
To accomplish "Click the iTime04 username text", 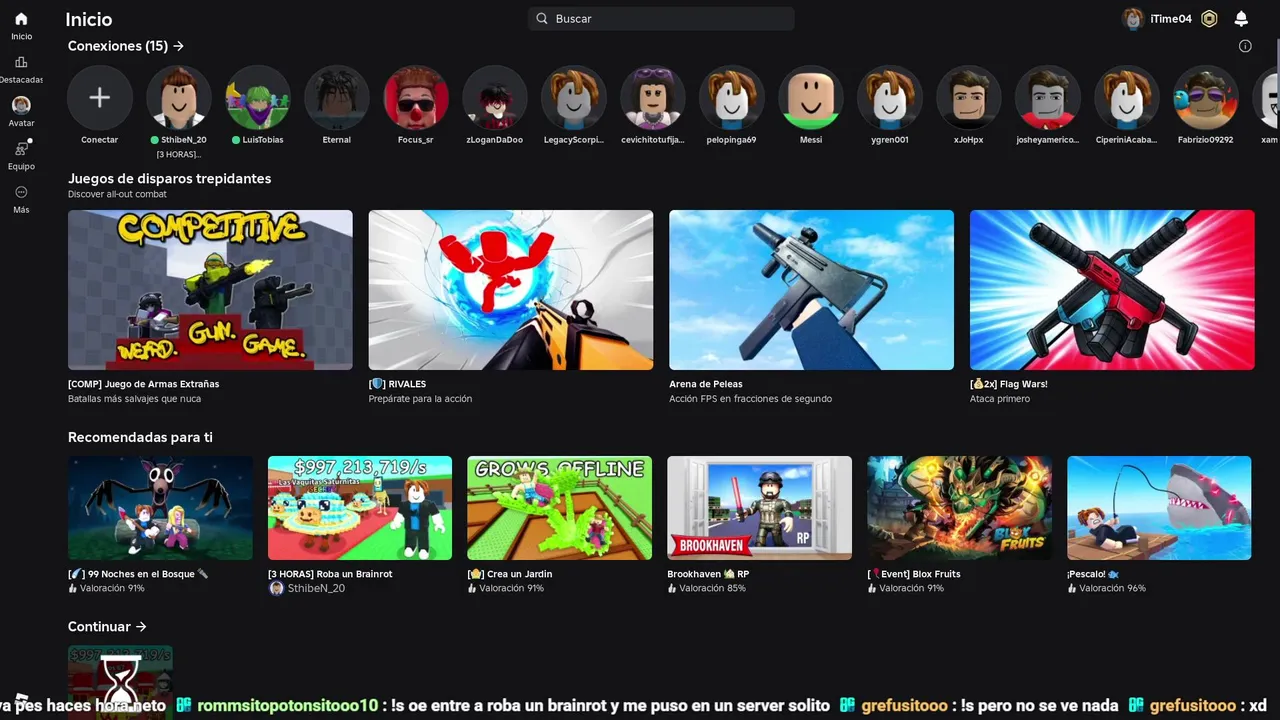I will (1171, 19).
